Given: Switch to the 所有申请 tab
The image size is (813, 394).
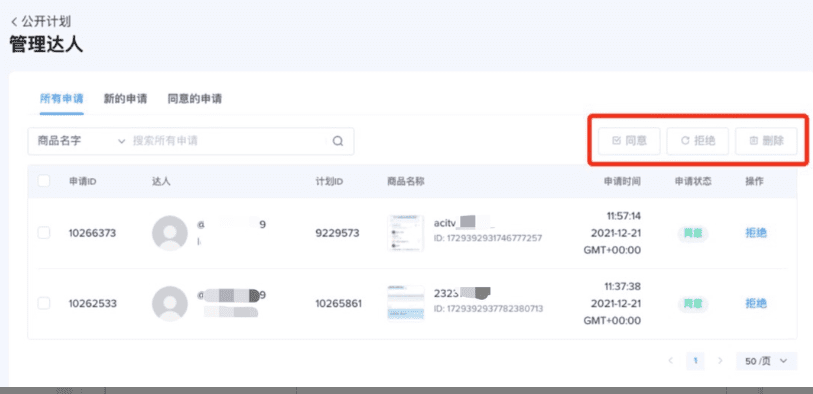Looking at the screenshot, I should (x=62, y=98).
